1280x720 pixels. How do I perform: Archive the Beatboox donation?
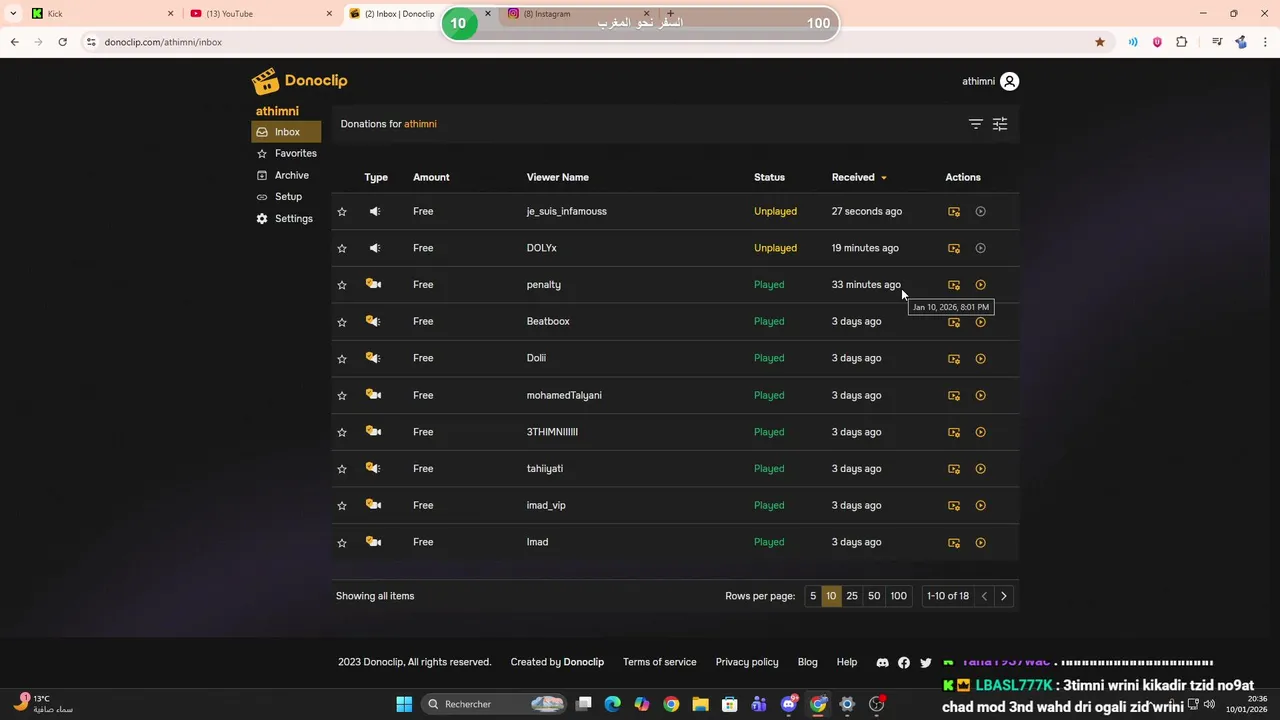coord(954,322)
